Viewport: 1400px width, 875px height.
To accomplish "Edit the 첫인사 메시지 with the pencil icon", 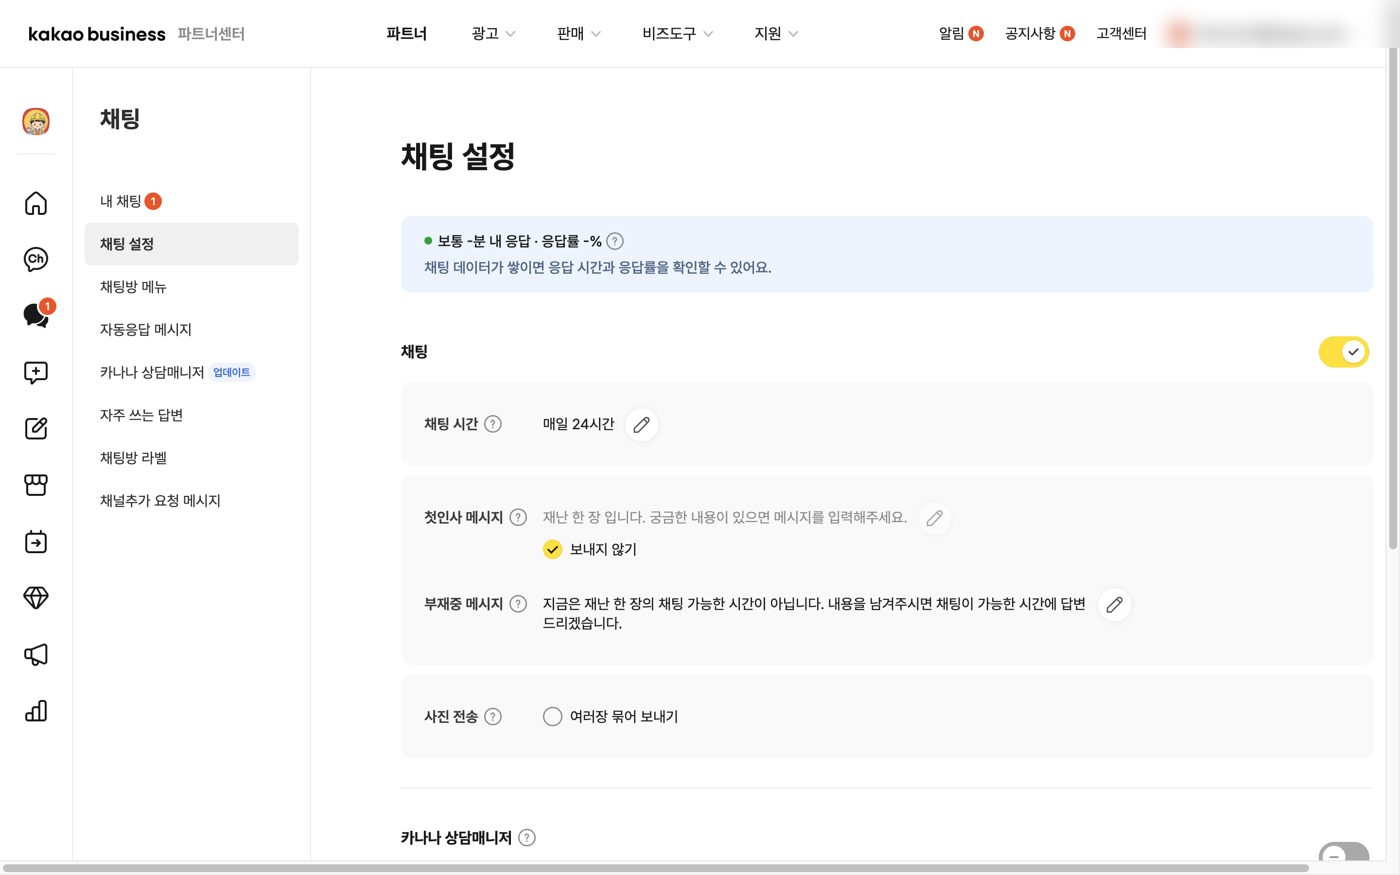I will point(935,518).
